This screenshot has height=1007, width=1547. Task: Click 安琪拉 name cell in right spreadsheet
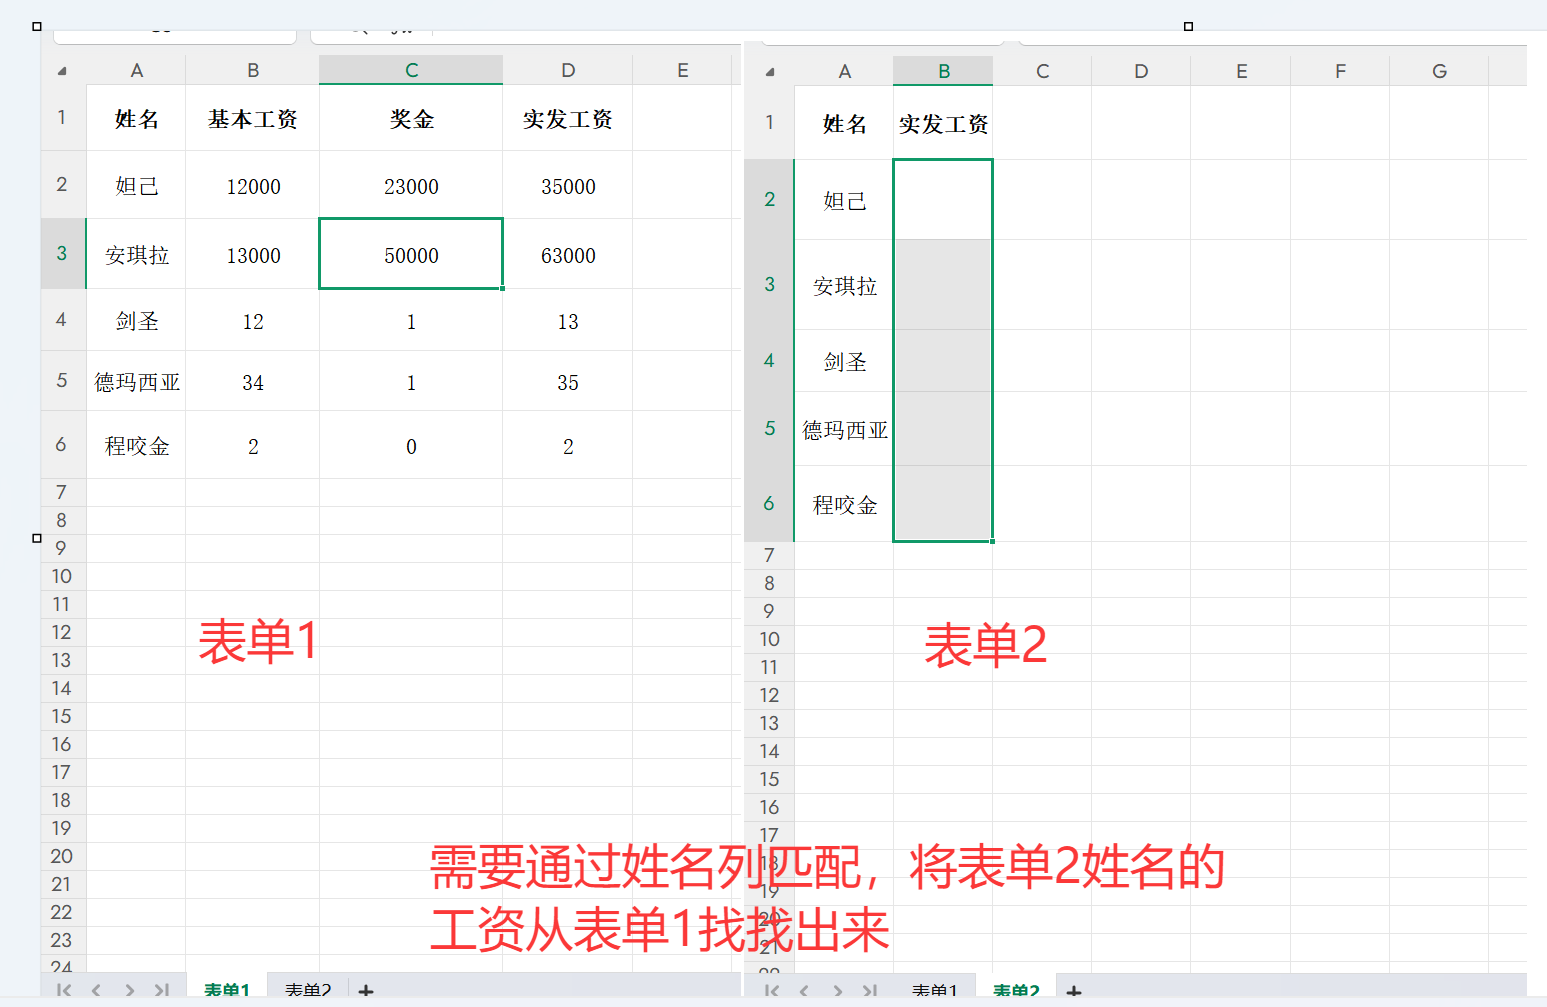(844, 286)
